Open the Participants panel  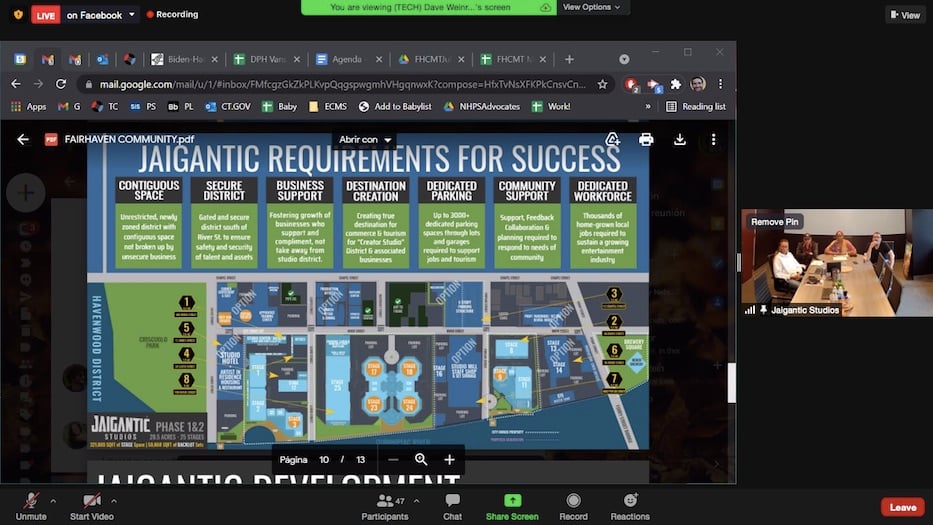pyautogui.click(x=385, y=507)
